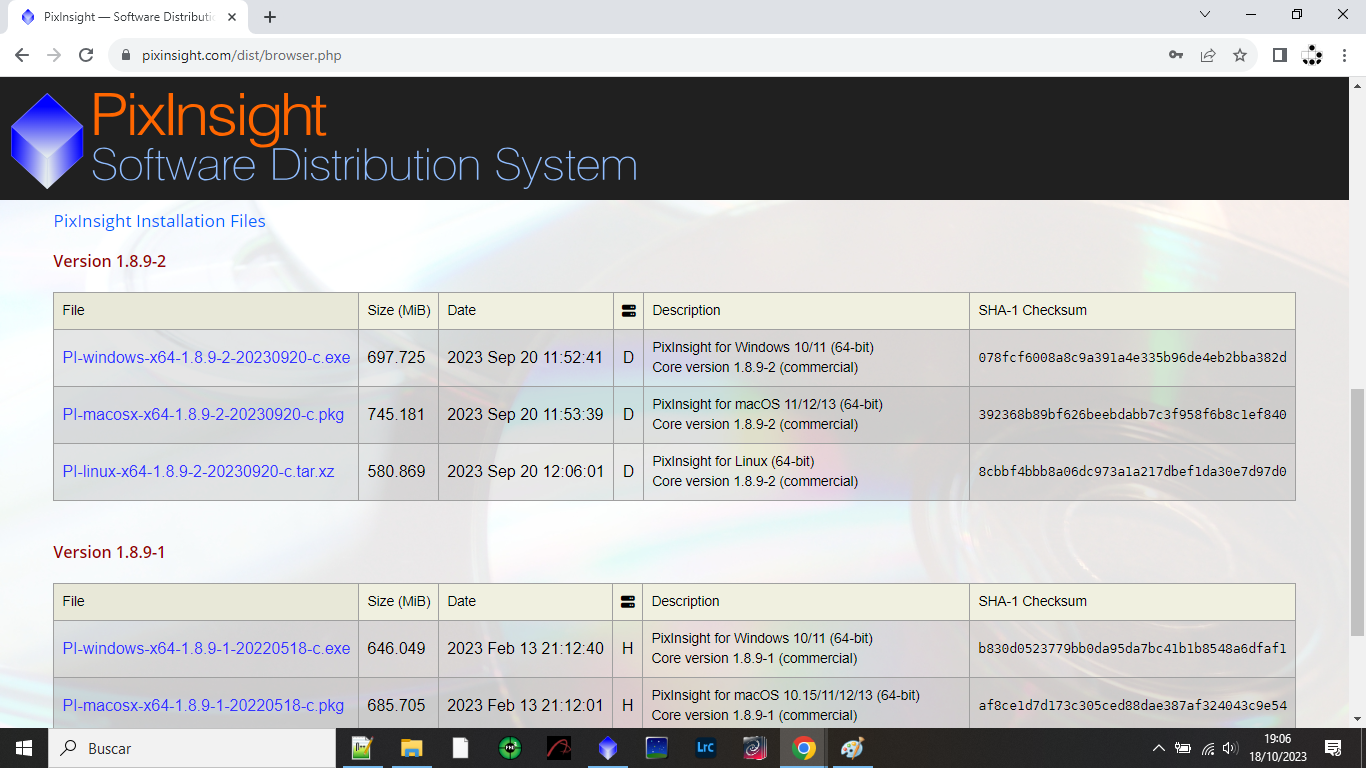Show hidden system tray icons
The height and width of the screenshot is (768, 1366).
1158,748
